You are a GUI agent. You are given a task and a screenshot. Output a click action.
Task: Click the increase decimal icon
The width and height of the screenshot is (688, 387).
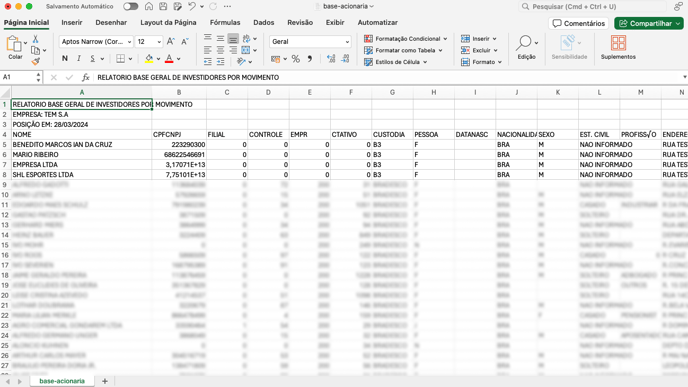click(x=331, y=59)
